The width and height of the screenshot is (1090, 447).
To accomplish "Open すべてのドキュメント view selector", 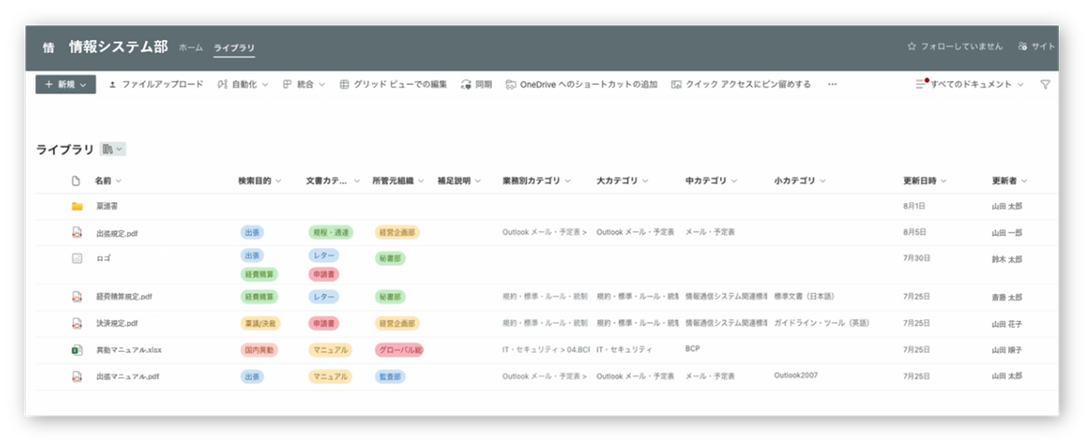I will 970,85.
